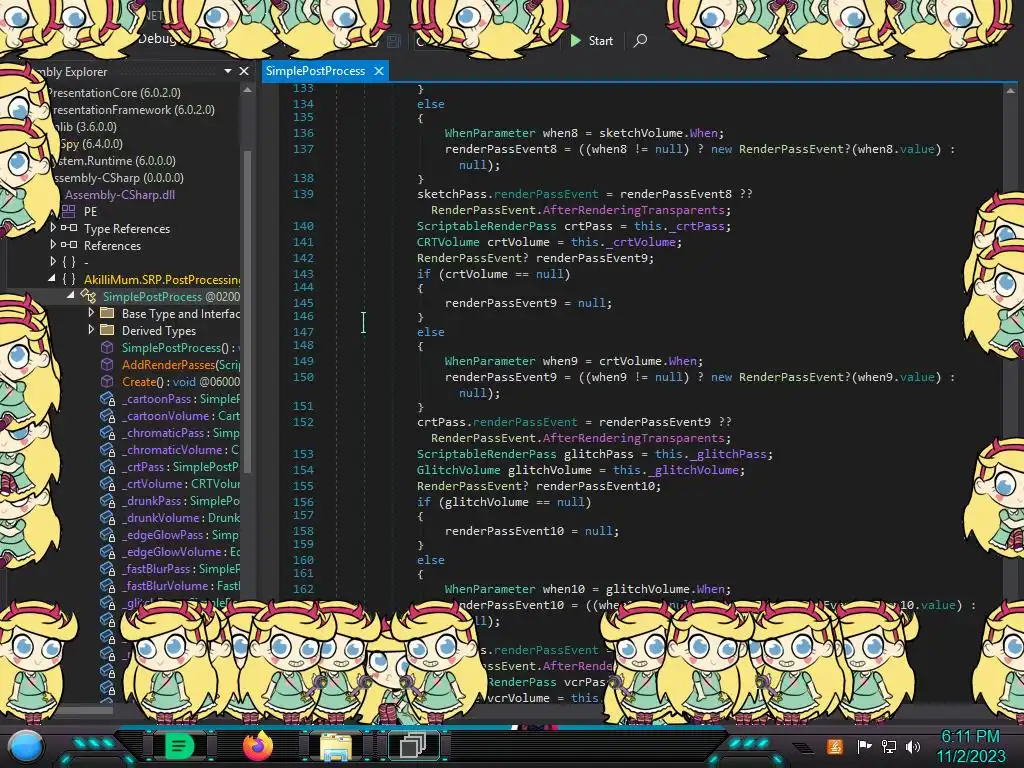Select the Assembly-CSharp.dll tree node
The height and width of the screenshot is (768, 1024).
coord(120,195)
